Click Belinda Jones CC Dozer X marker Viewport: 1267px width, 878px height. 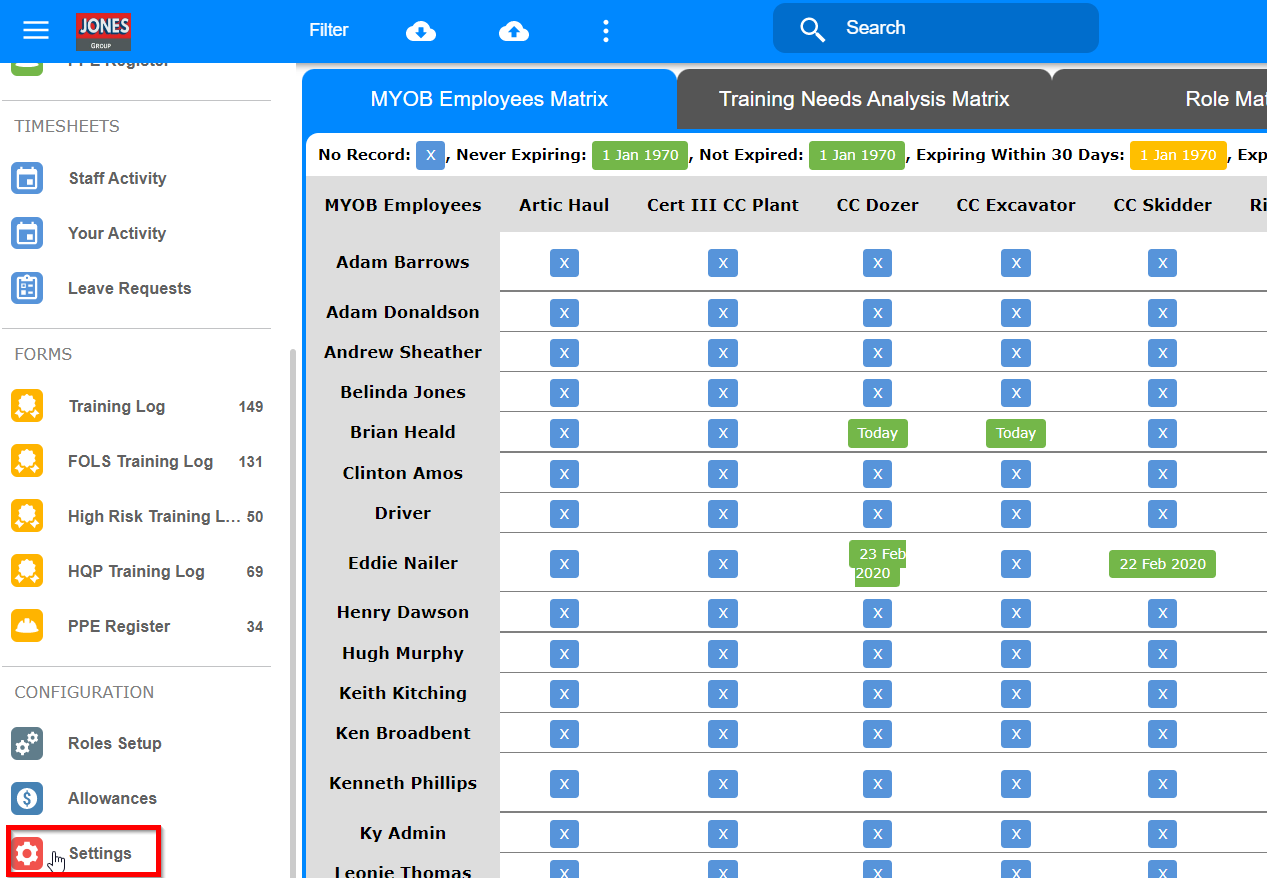coord(877,393)
